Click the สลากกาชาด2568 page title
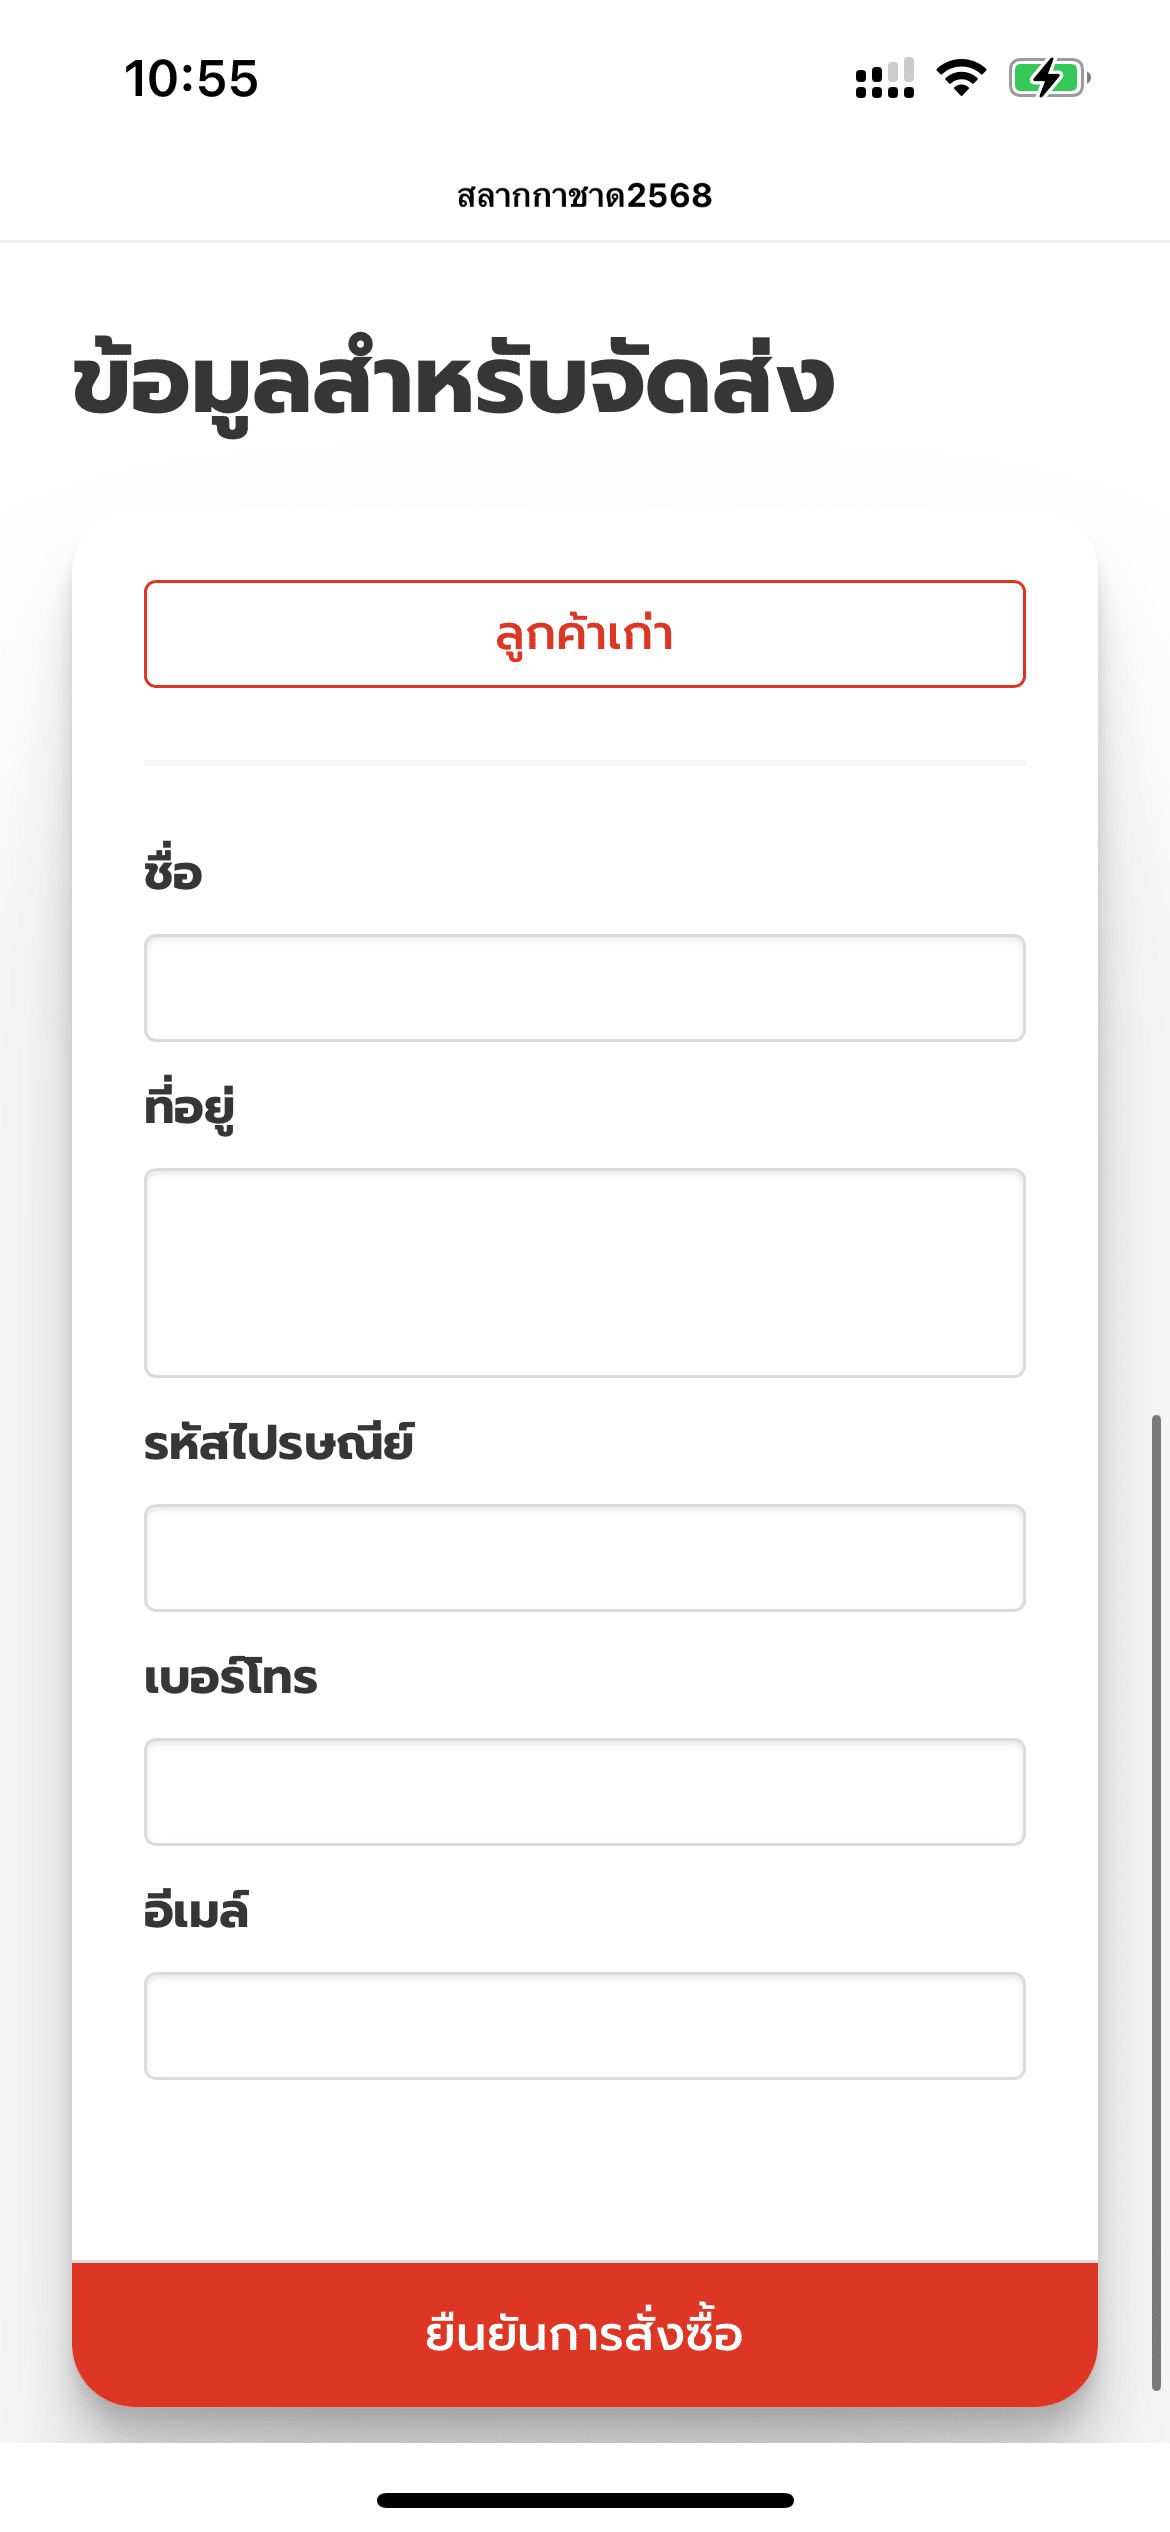This screenshot has width=1170, height=2532. 585,196
